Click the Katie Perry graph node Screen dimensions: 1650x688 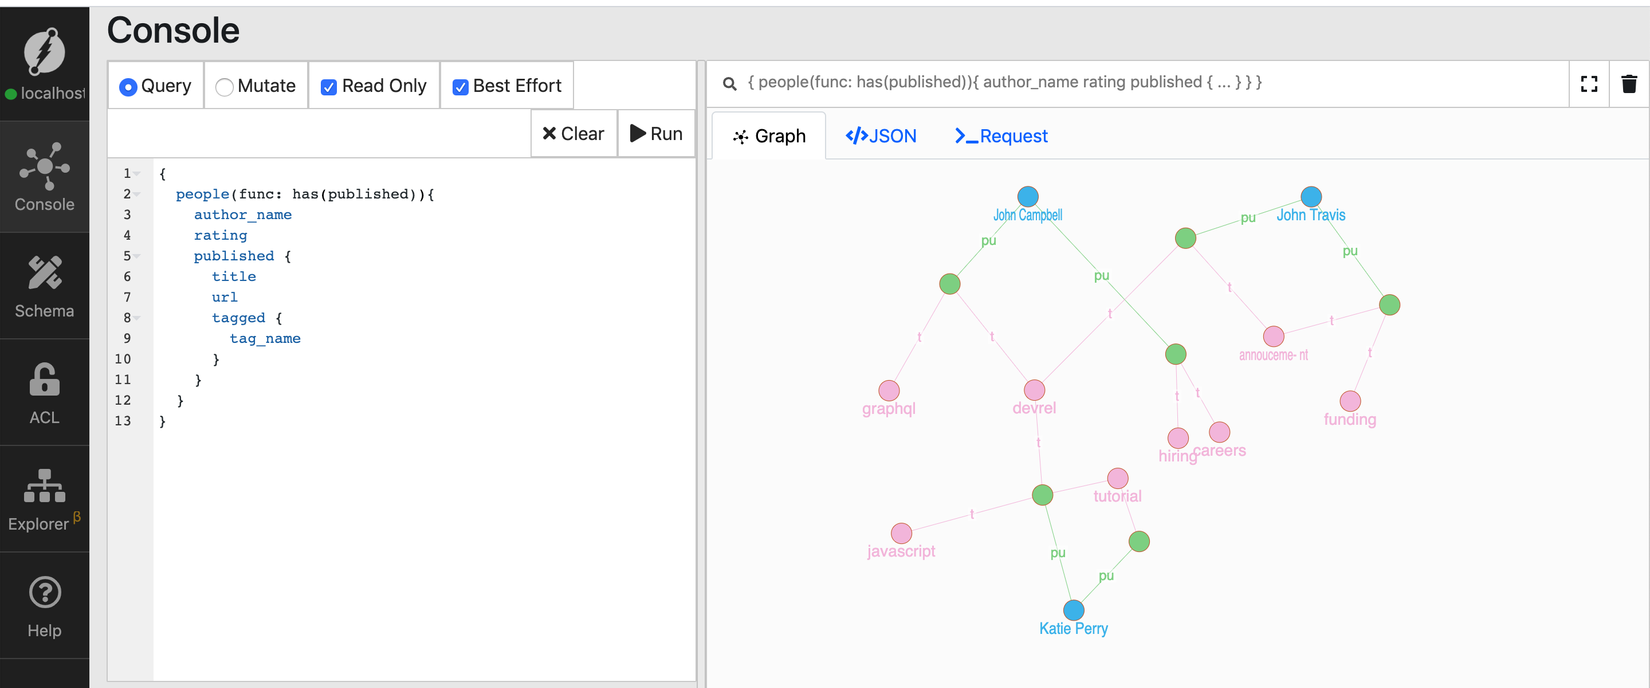pyautogui.click(x=1073, y=610)
